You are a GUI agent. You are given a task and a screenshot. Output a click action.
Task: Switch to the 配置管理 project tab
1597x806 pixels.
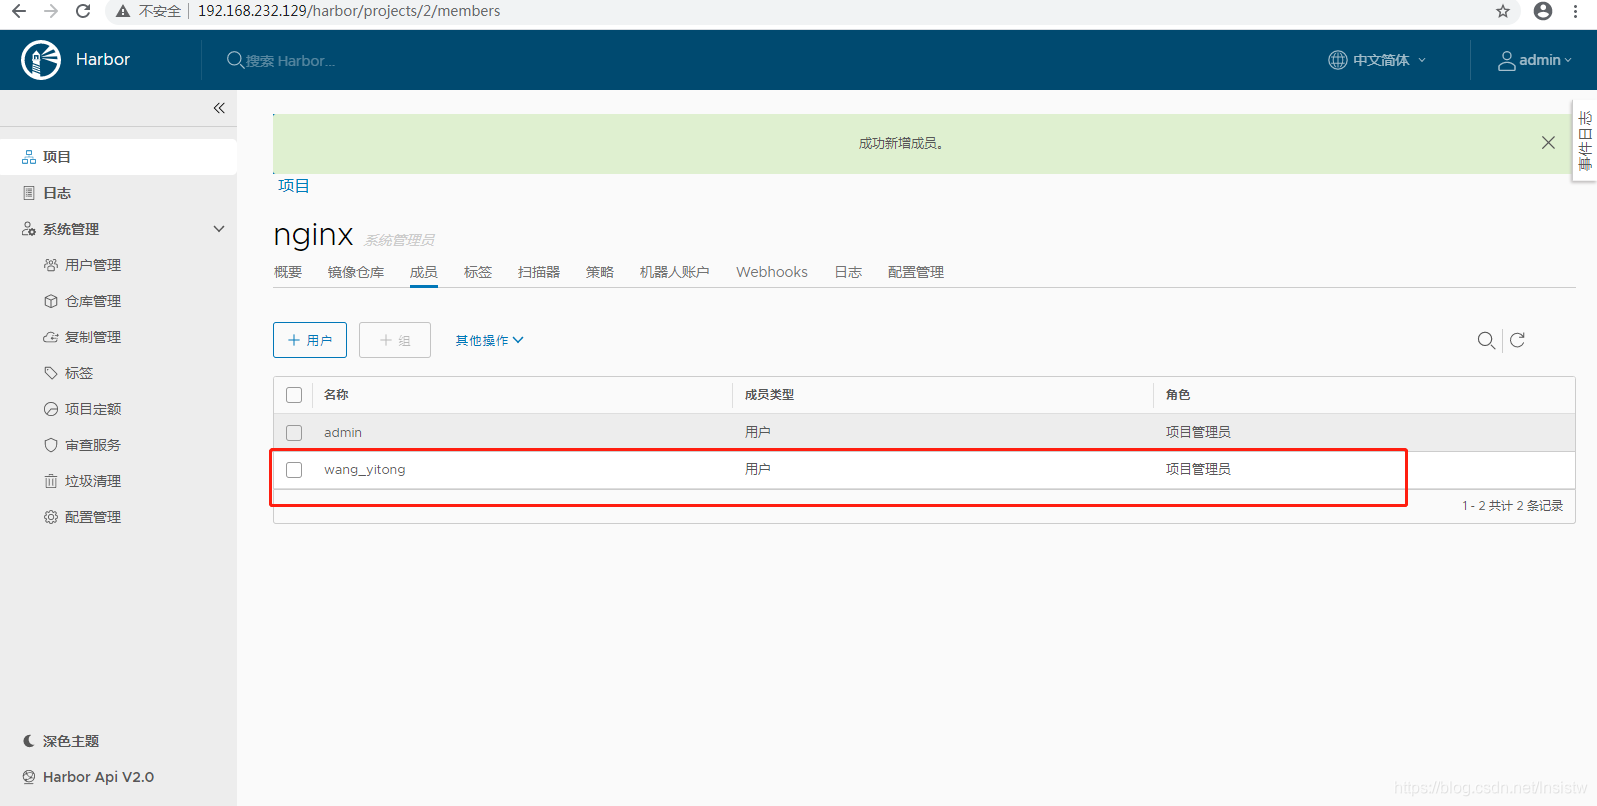pos(916,272)
